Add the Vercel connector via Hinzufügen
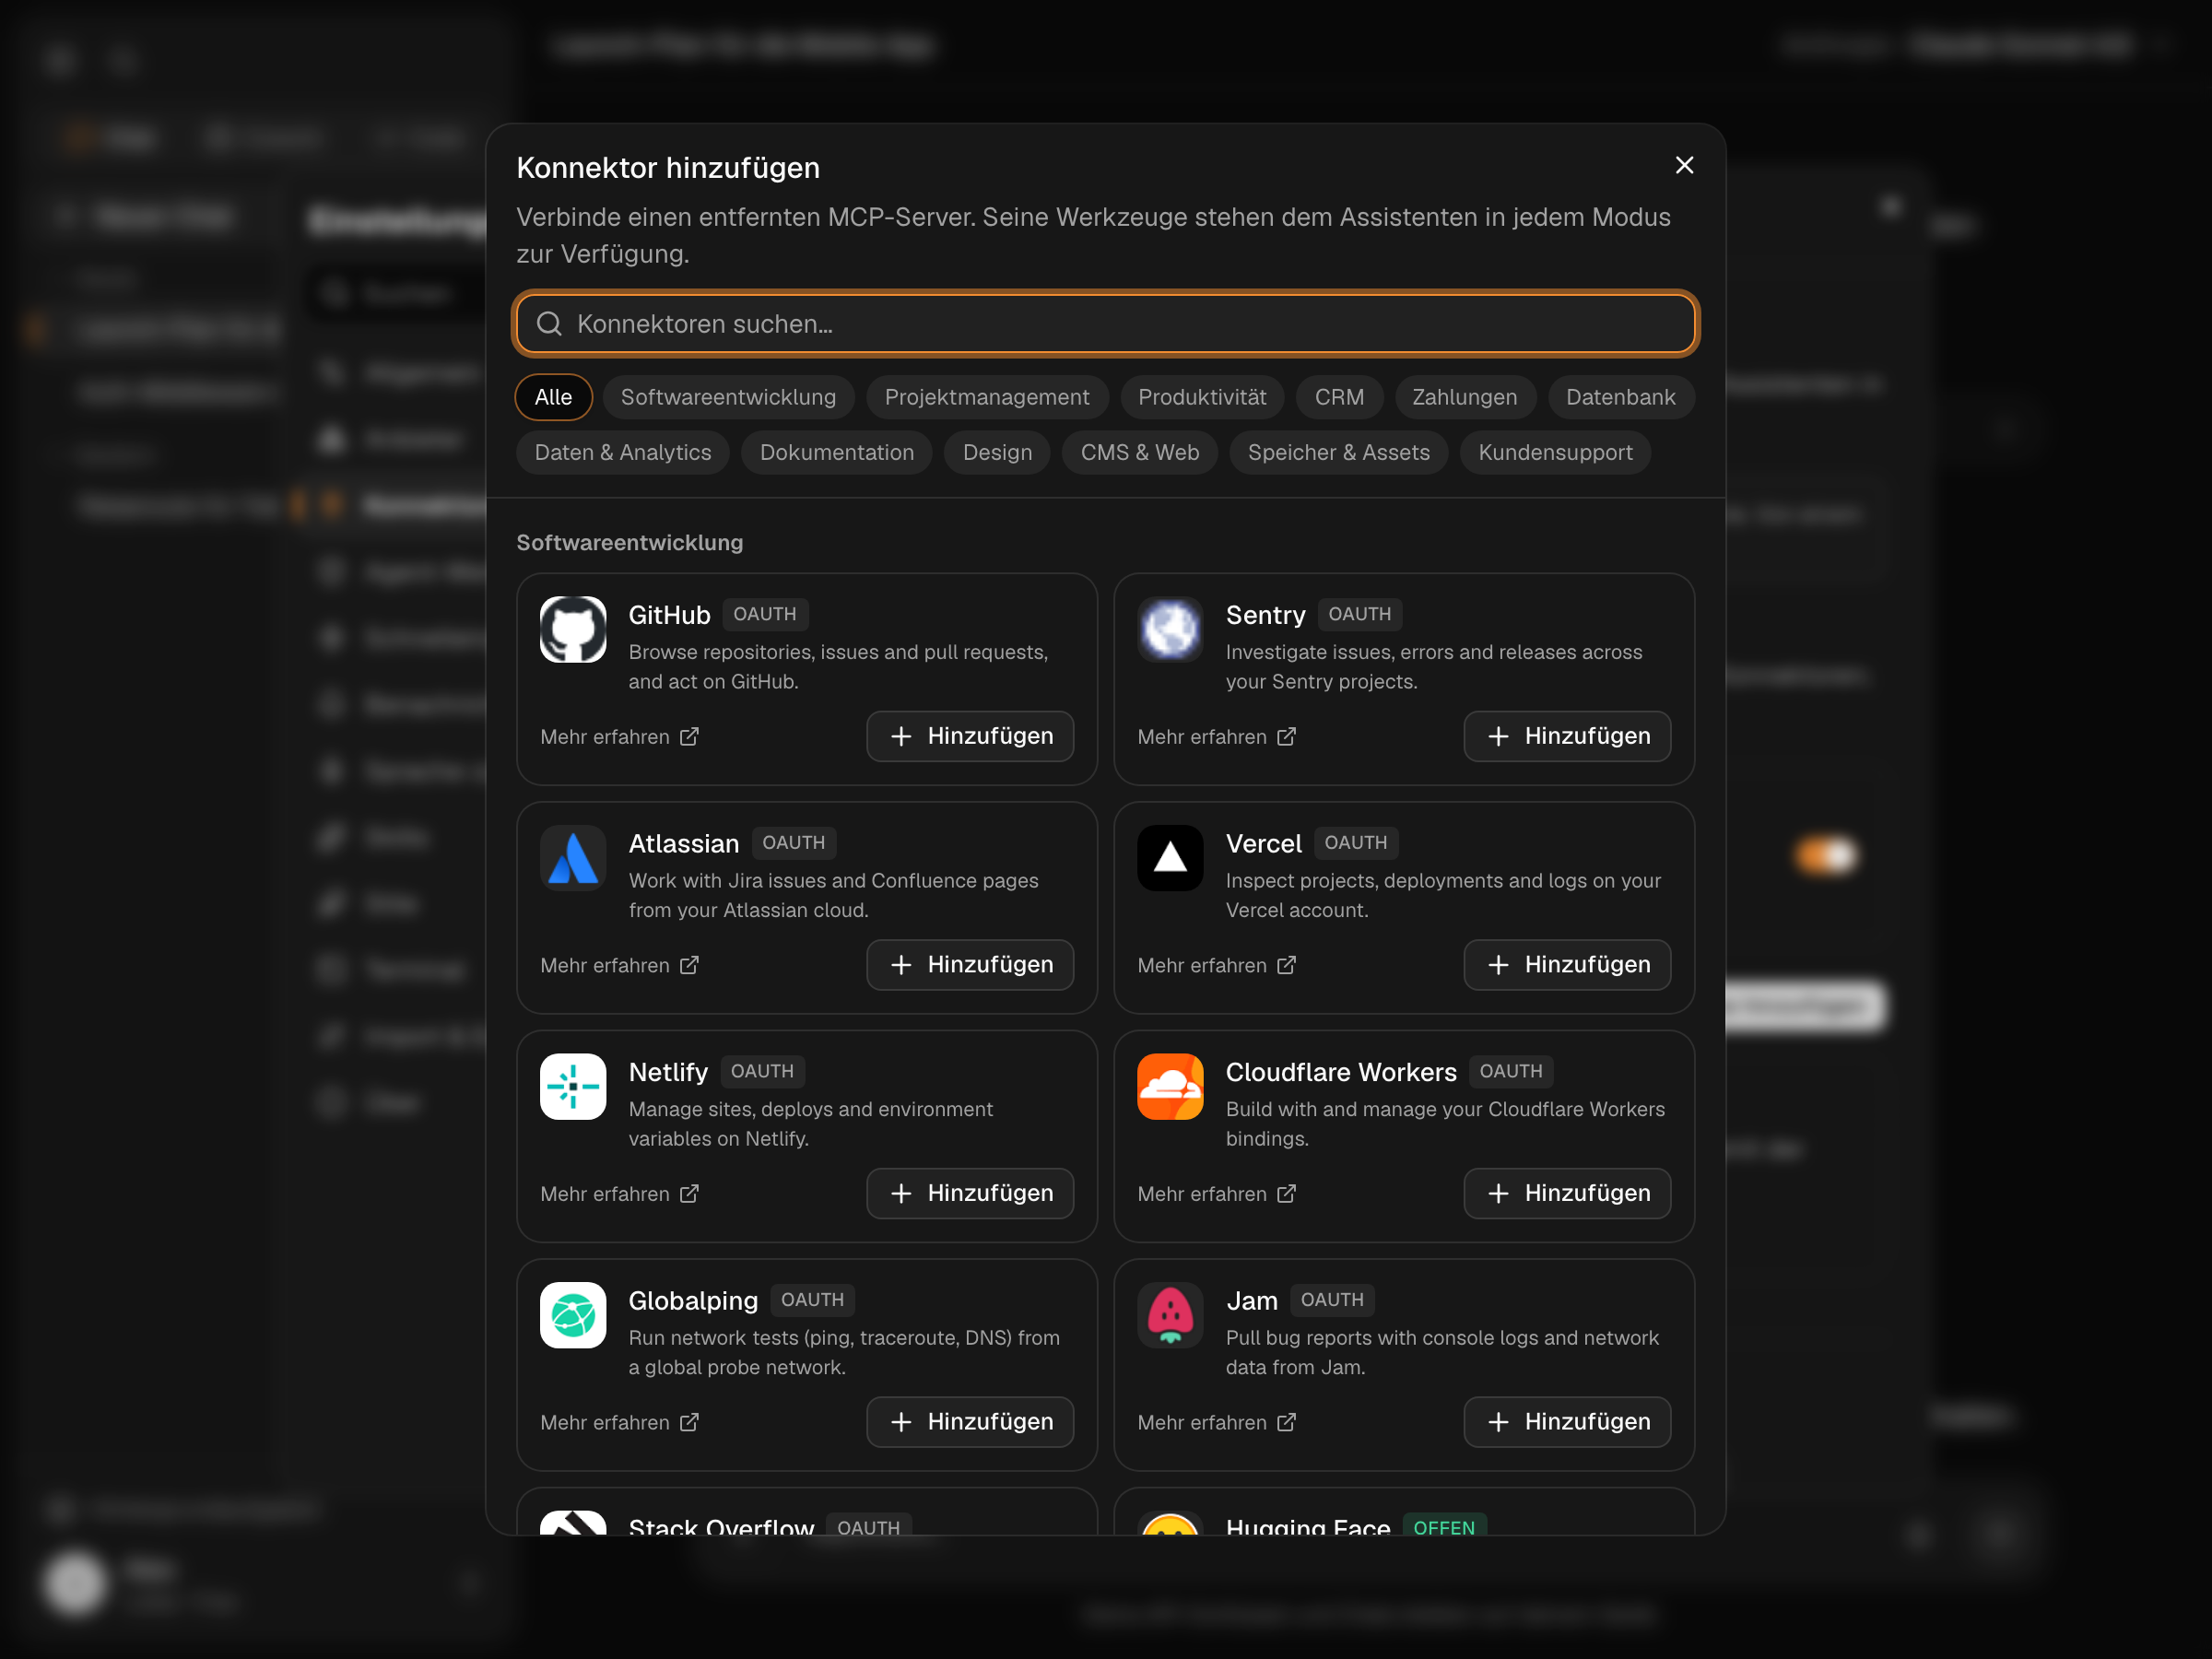This screenshot has height=1659, width=2212. (1567, 965)
